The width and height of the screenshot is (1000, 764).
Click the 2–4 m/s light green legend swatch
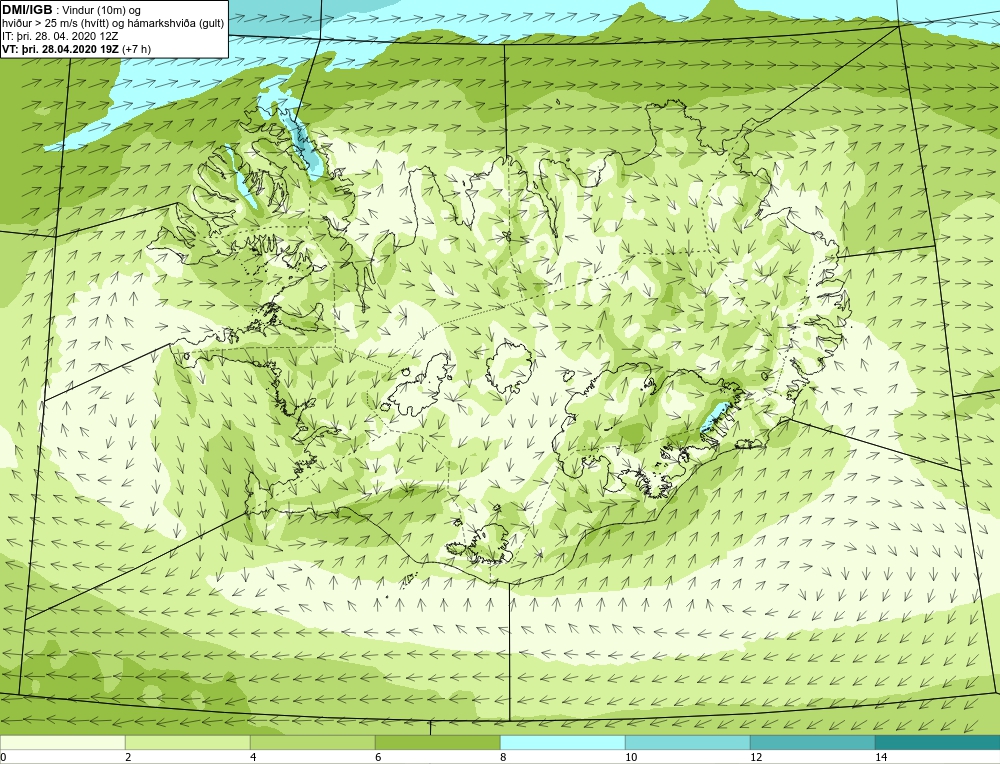tap(188, 742)
